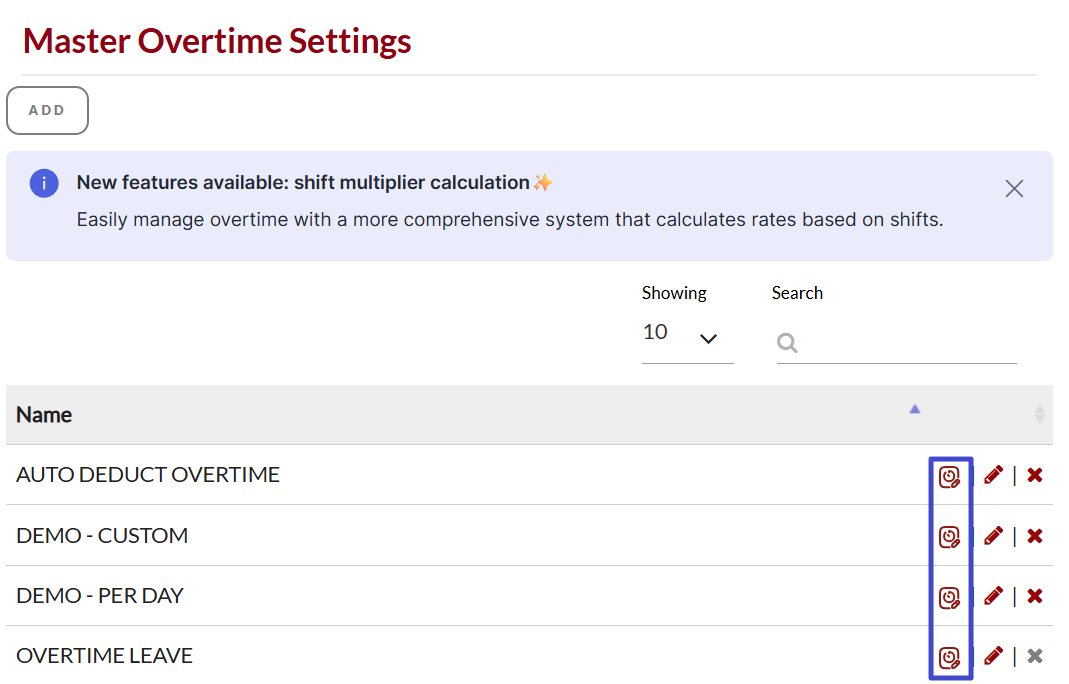1069x684 pixels.
Task: Dismiss the new features banner
Action: 1014,189
